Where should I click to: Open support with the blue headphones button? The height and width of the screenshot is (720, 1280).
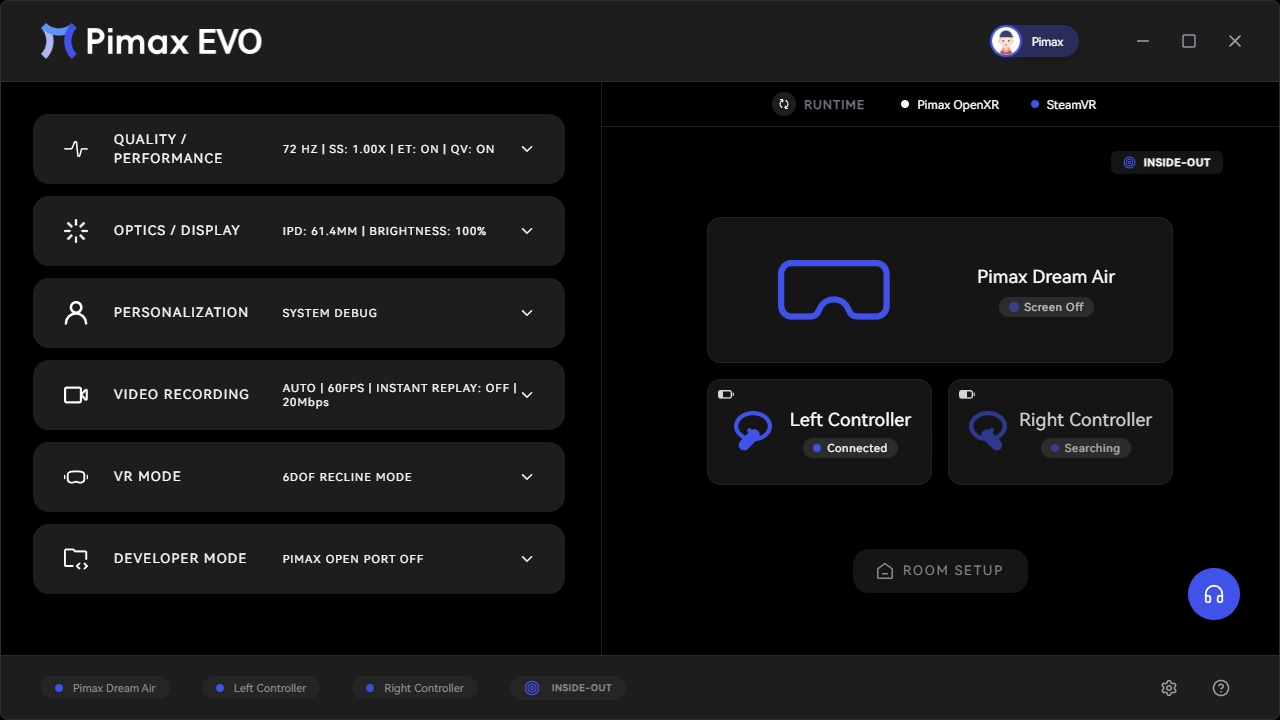click(1214, 594)
